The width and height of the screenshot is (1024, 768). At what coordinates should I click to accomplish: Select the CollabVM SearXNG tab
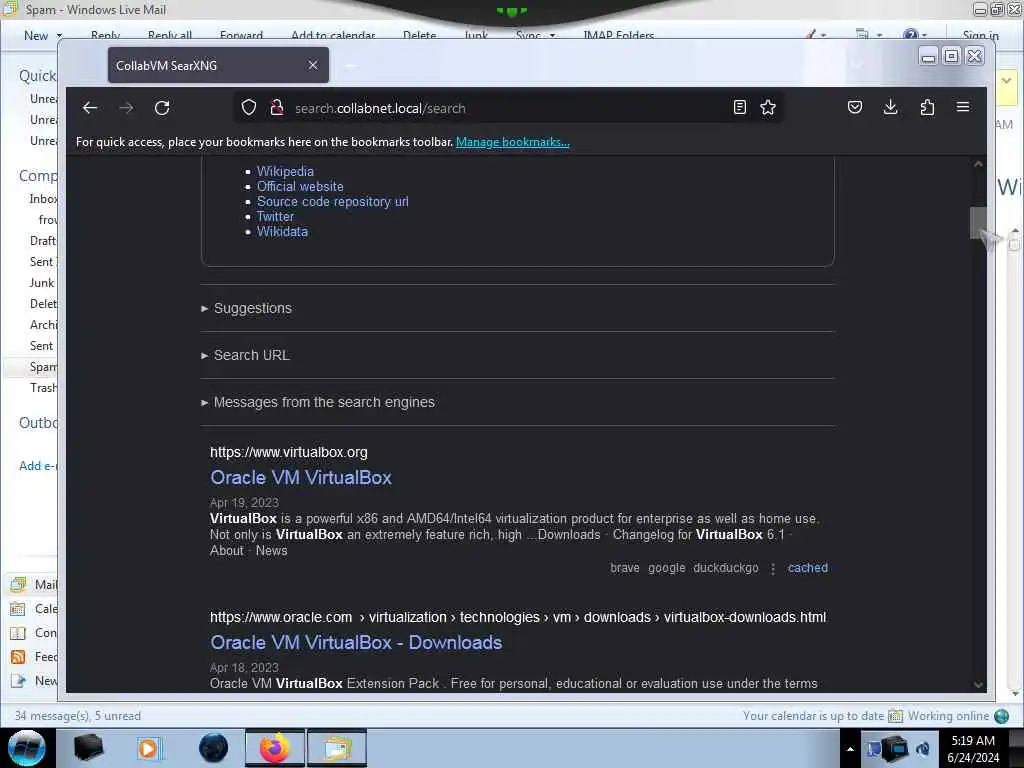point(218,65)
